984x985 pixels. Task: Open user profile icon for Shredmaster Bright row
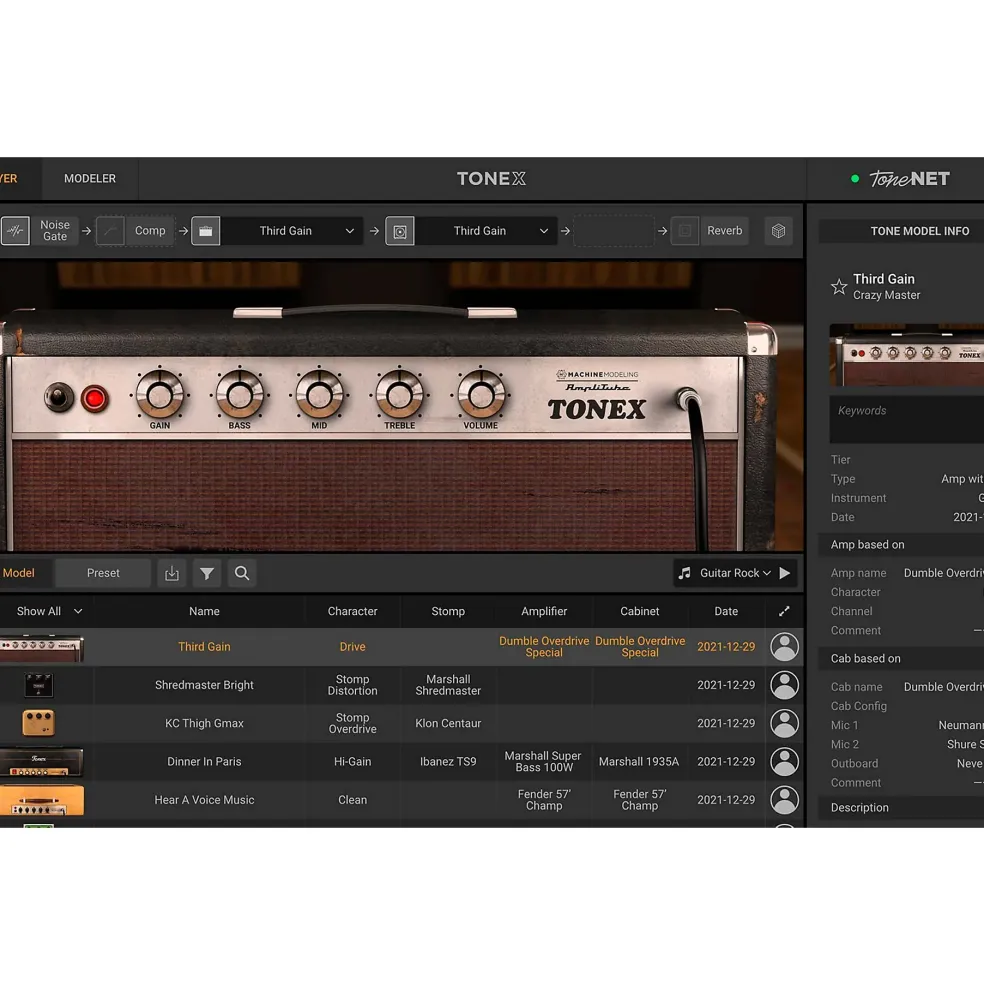785,685
